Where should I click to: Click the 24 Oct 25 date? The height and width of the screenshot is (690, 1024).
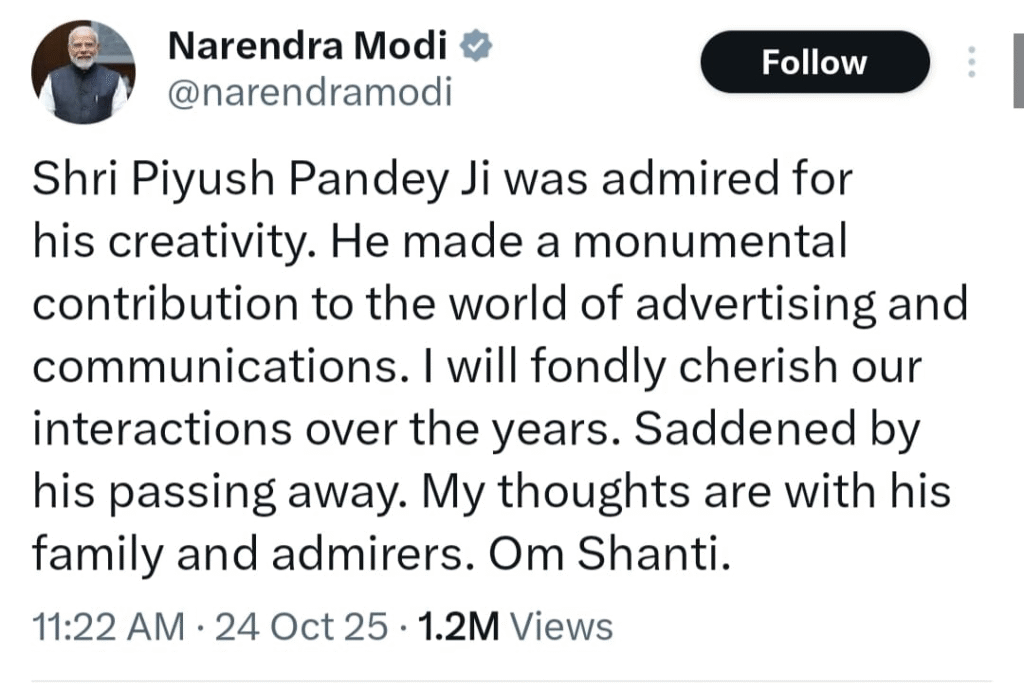point(301,627)
